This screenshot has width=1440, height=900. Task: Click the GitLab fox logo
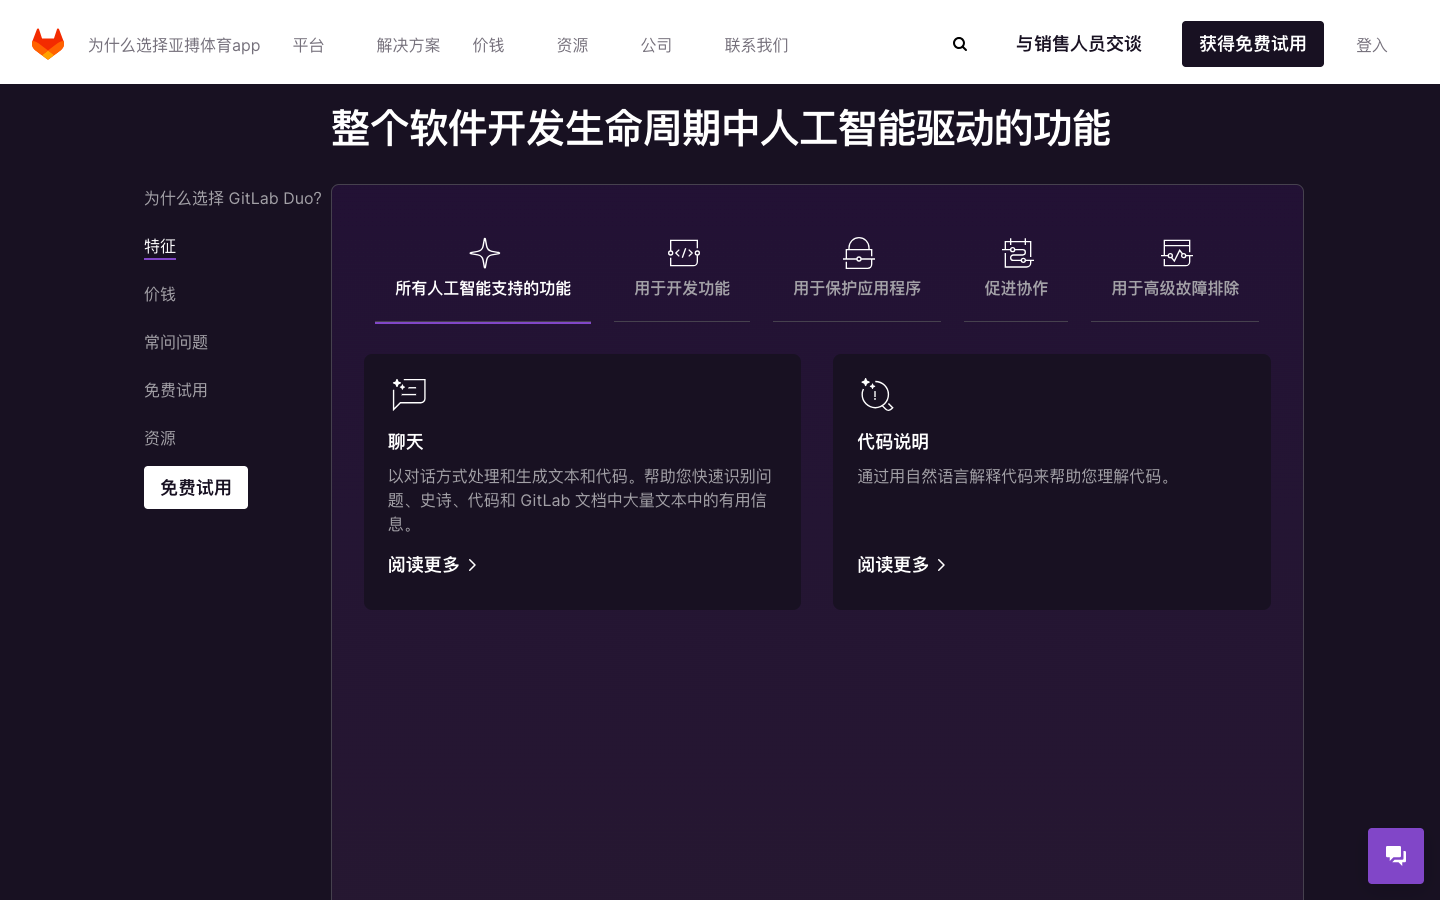(48, 44)
